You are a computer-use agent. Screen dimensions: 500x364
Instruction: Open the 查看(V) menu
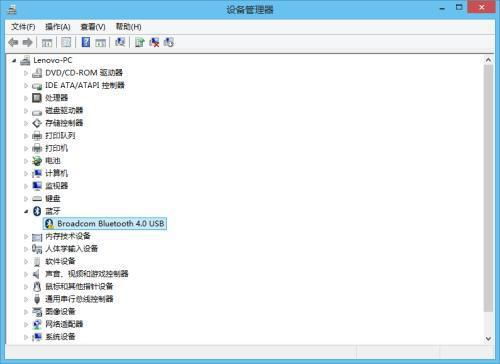[x=93, y=27]
